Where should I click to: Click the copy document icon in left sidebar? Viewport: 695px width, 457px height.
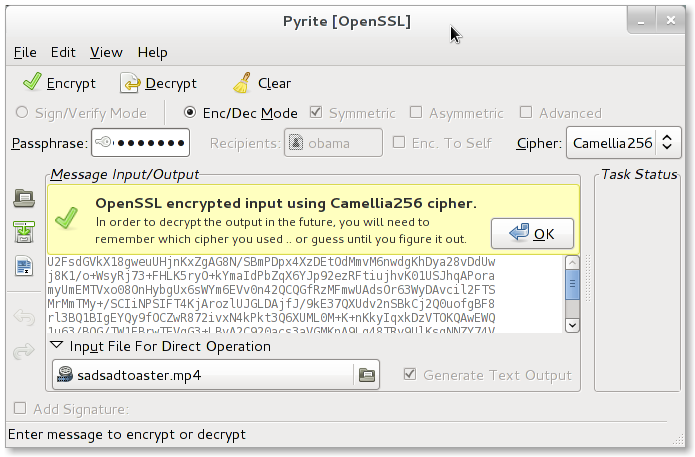click(24, 266)
